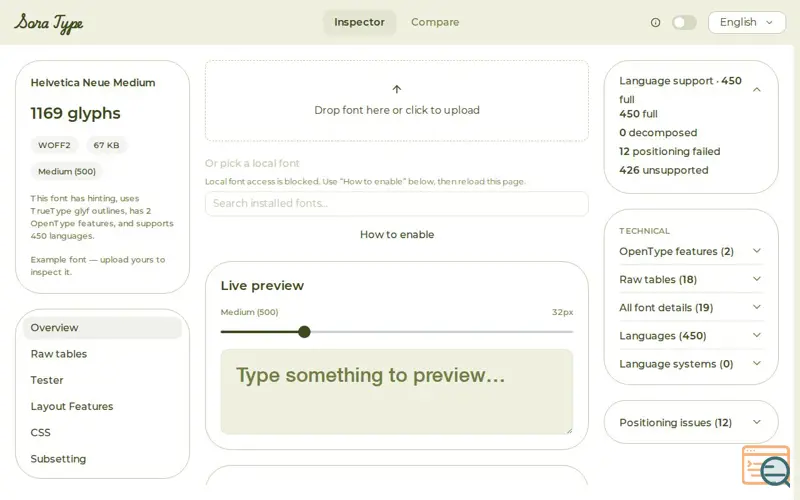Viewport: 800px width, 500px height.
Task: Expand Positioning issues (12)
Action: click(x=691, y=422)
